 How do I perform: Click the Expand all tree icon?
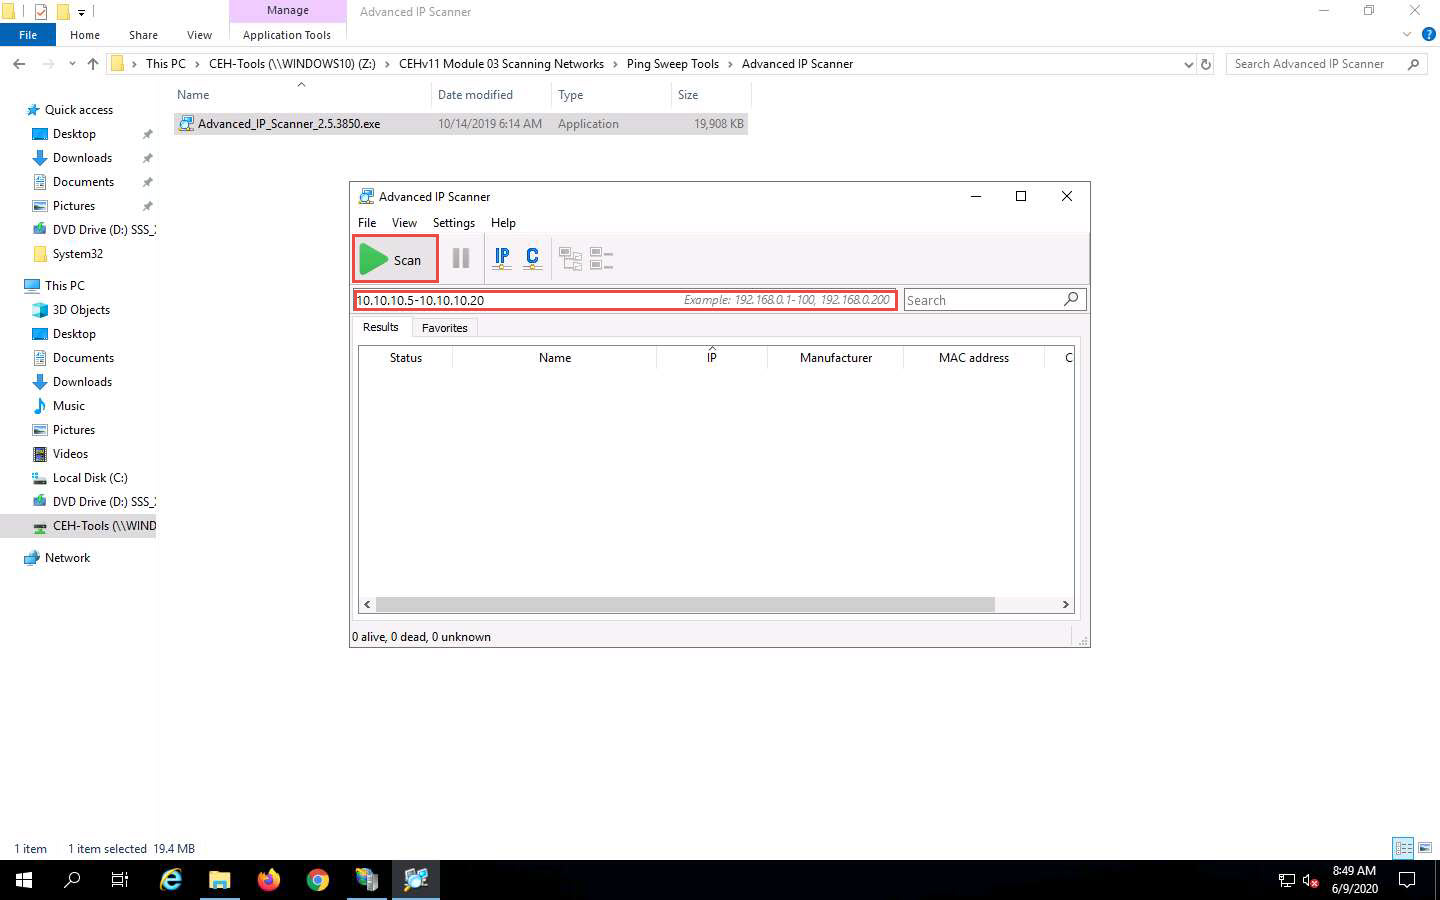570,259
